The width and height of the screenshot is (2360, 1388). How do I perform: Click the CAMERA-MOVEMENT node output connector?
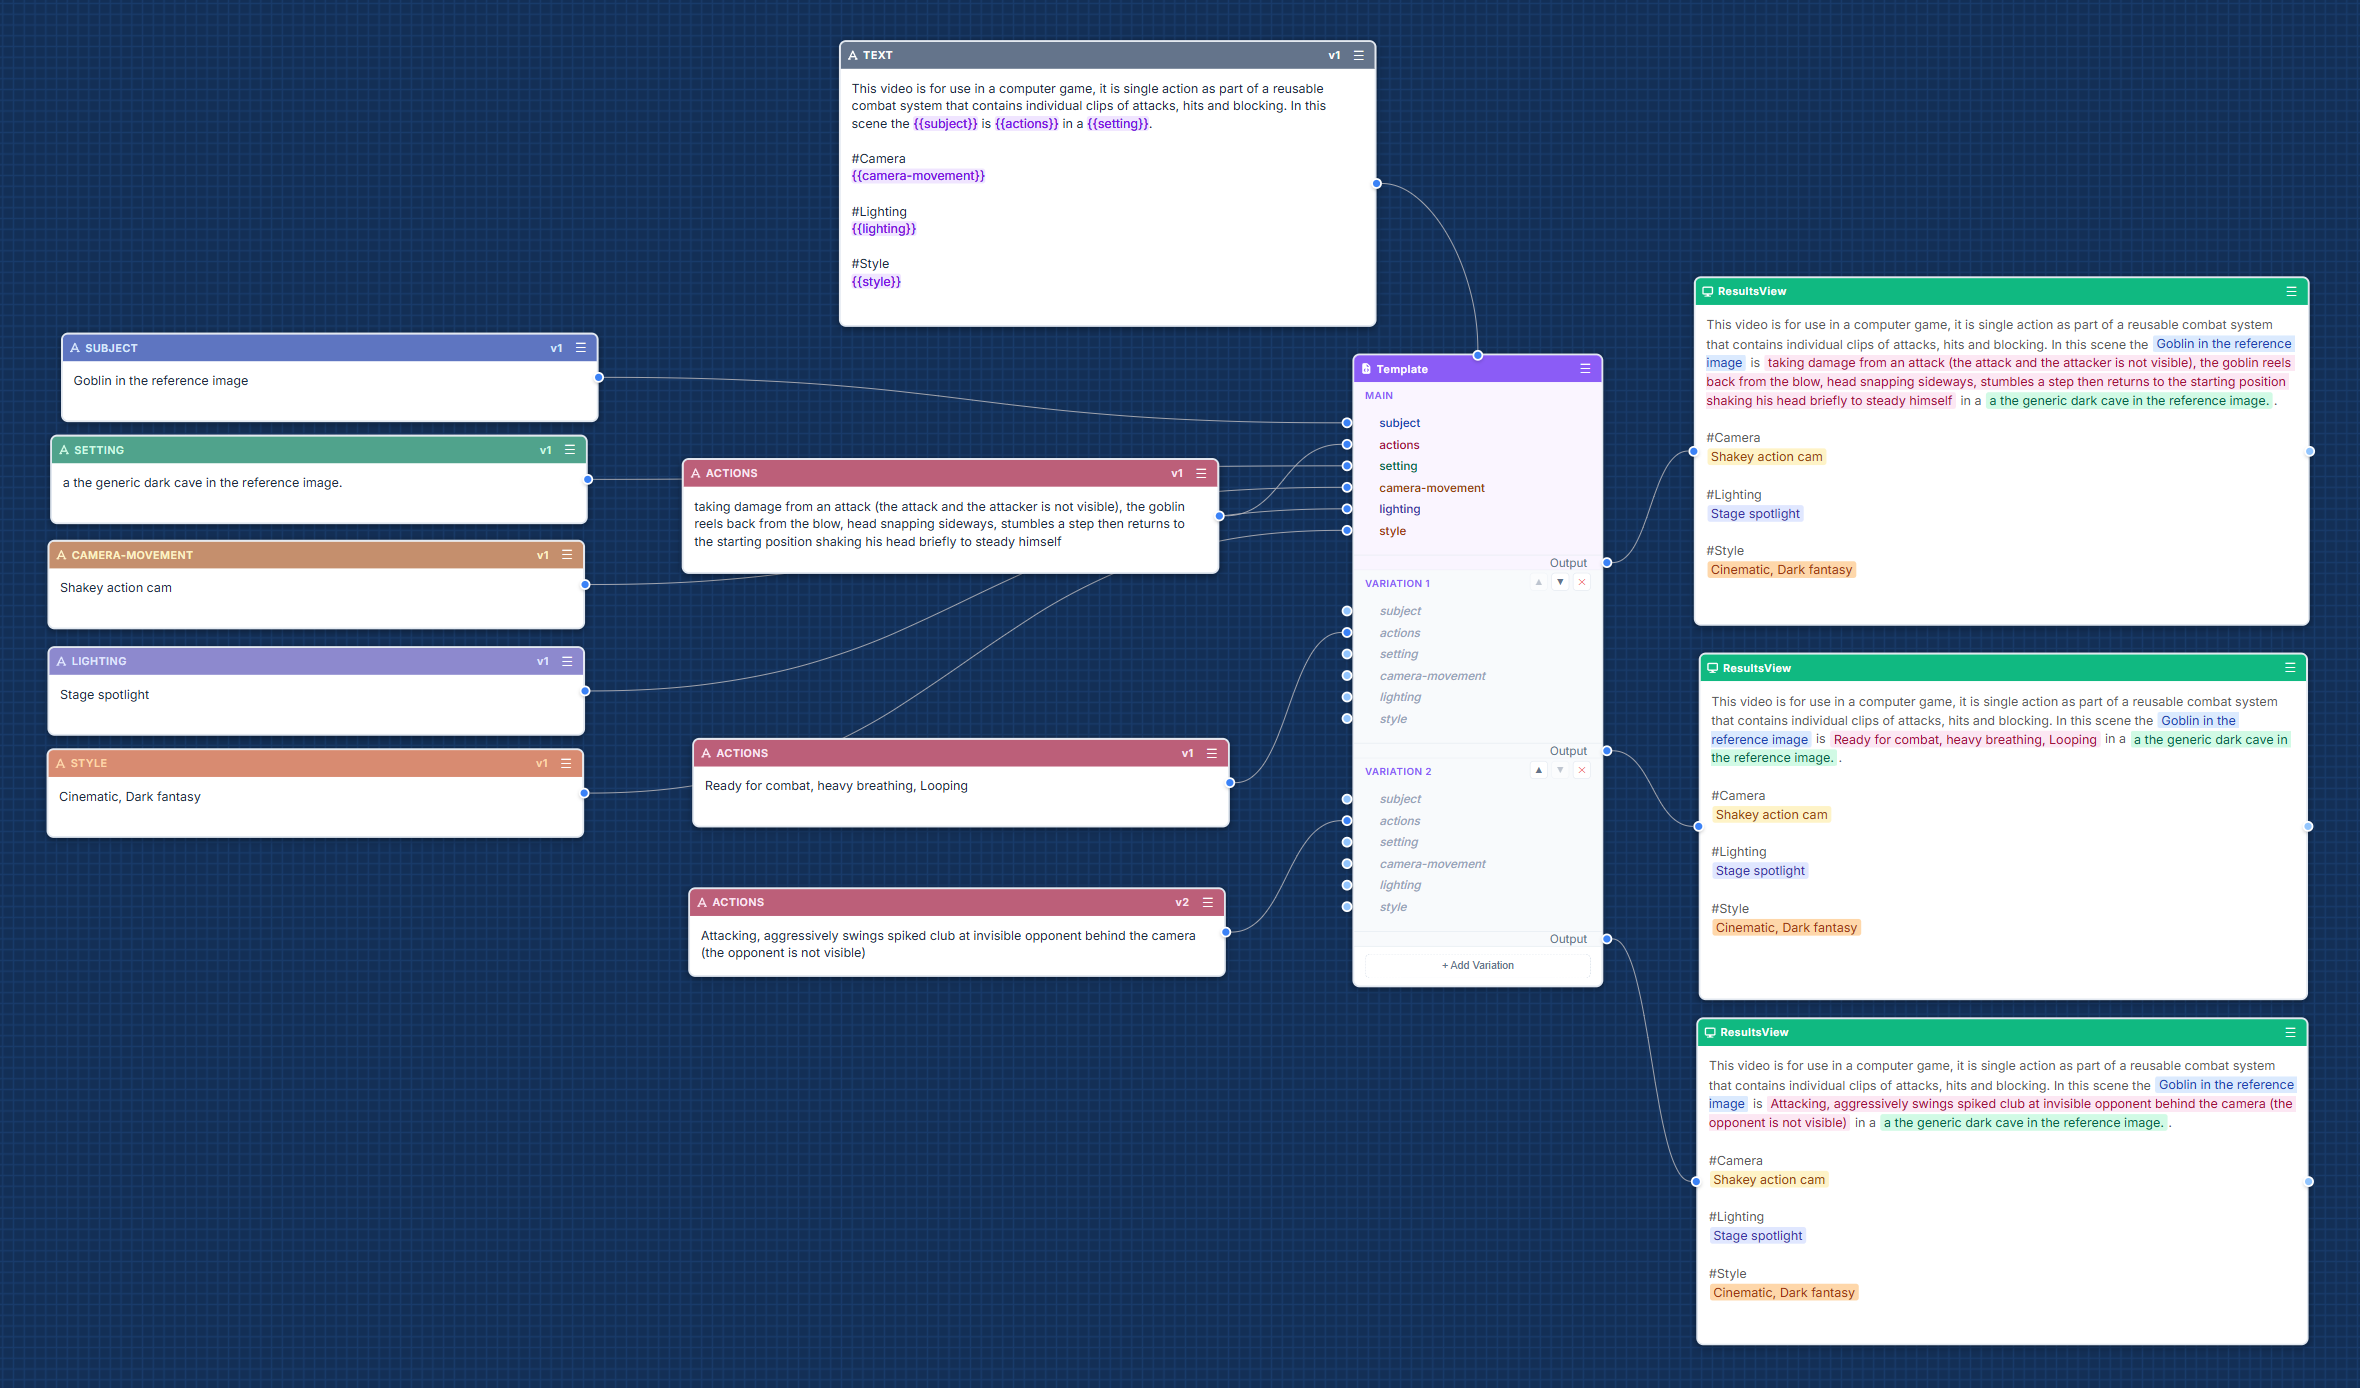tap(585, 585)
